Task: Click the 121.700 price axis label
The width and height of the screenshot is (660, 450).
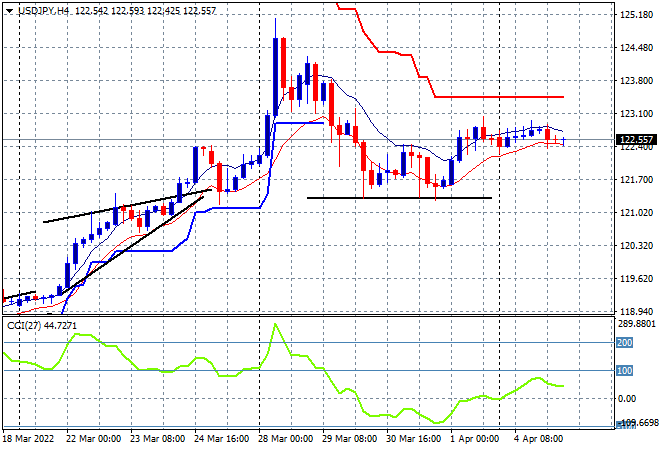Action: tap(636, 180)
